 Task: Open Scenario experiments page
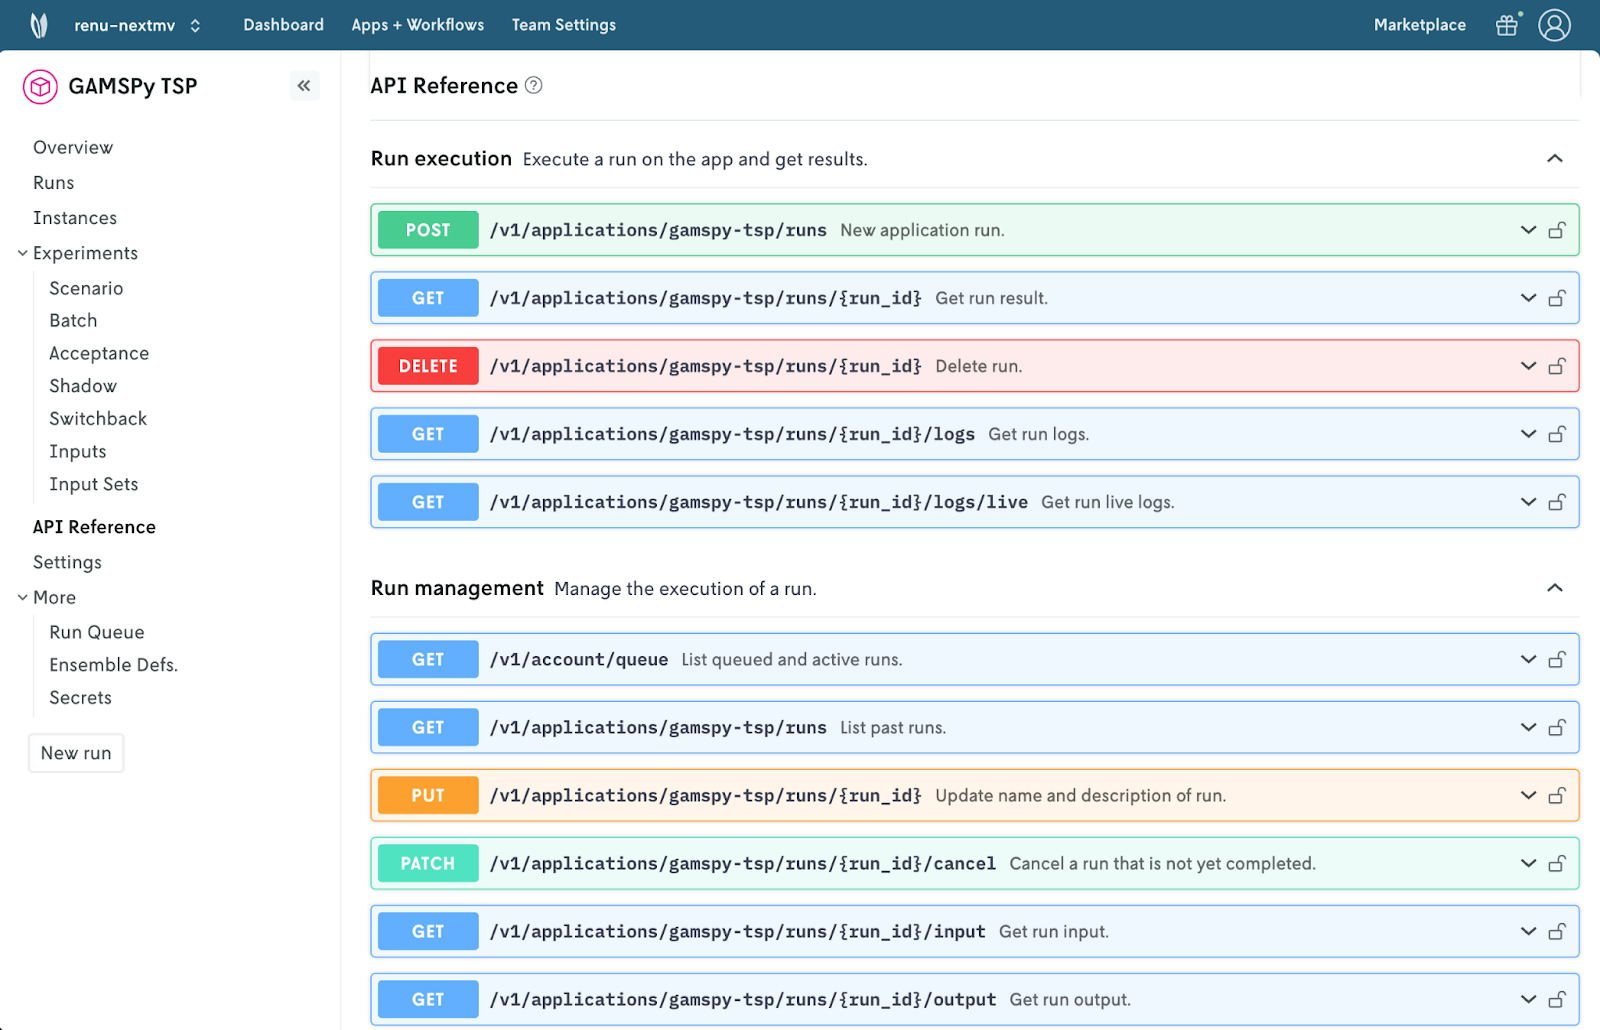coord(86,288)
